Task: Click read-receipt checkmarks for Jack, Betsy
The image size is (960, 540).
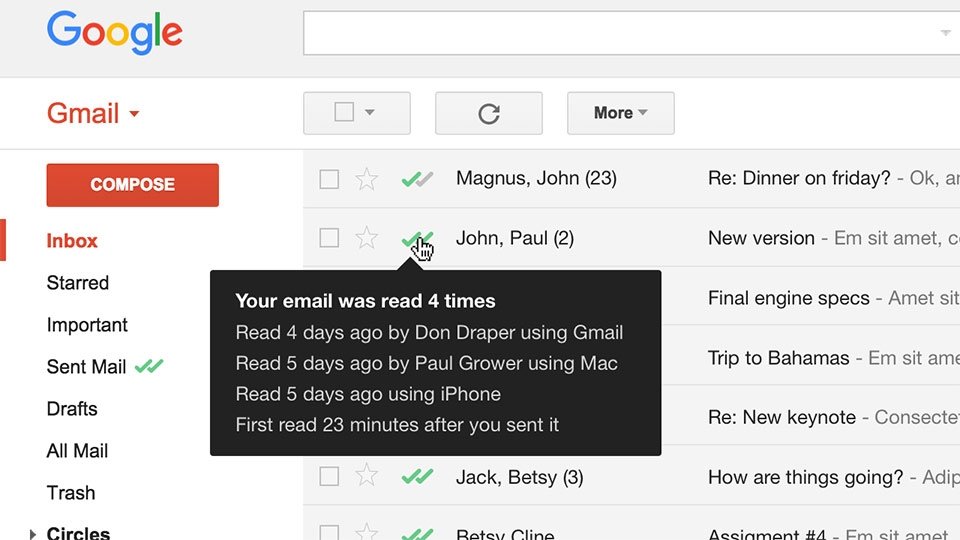Action: (x=417, y=476)
